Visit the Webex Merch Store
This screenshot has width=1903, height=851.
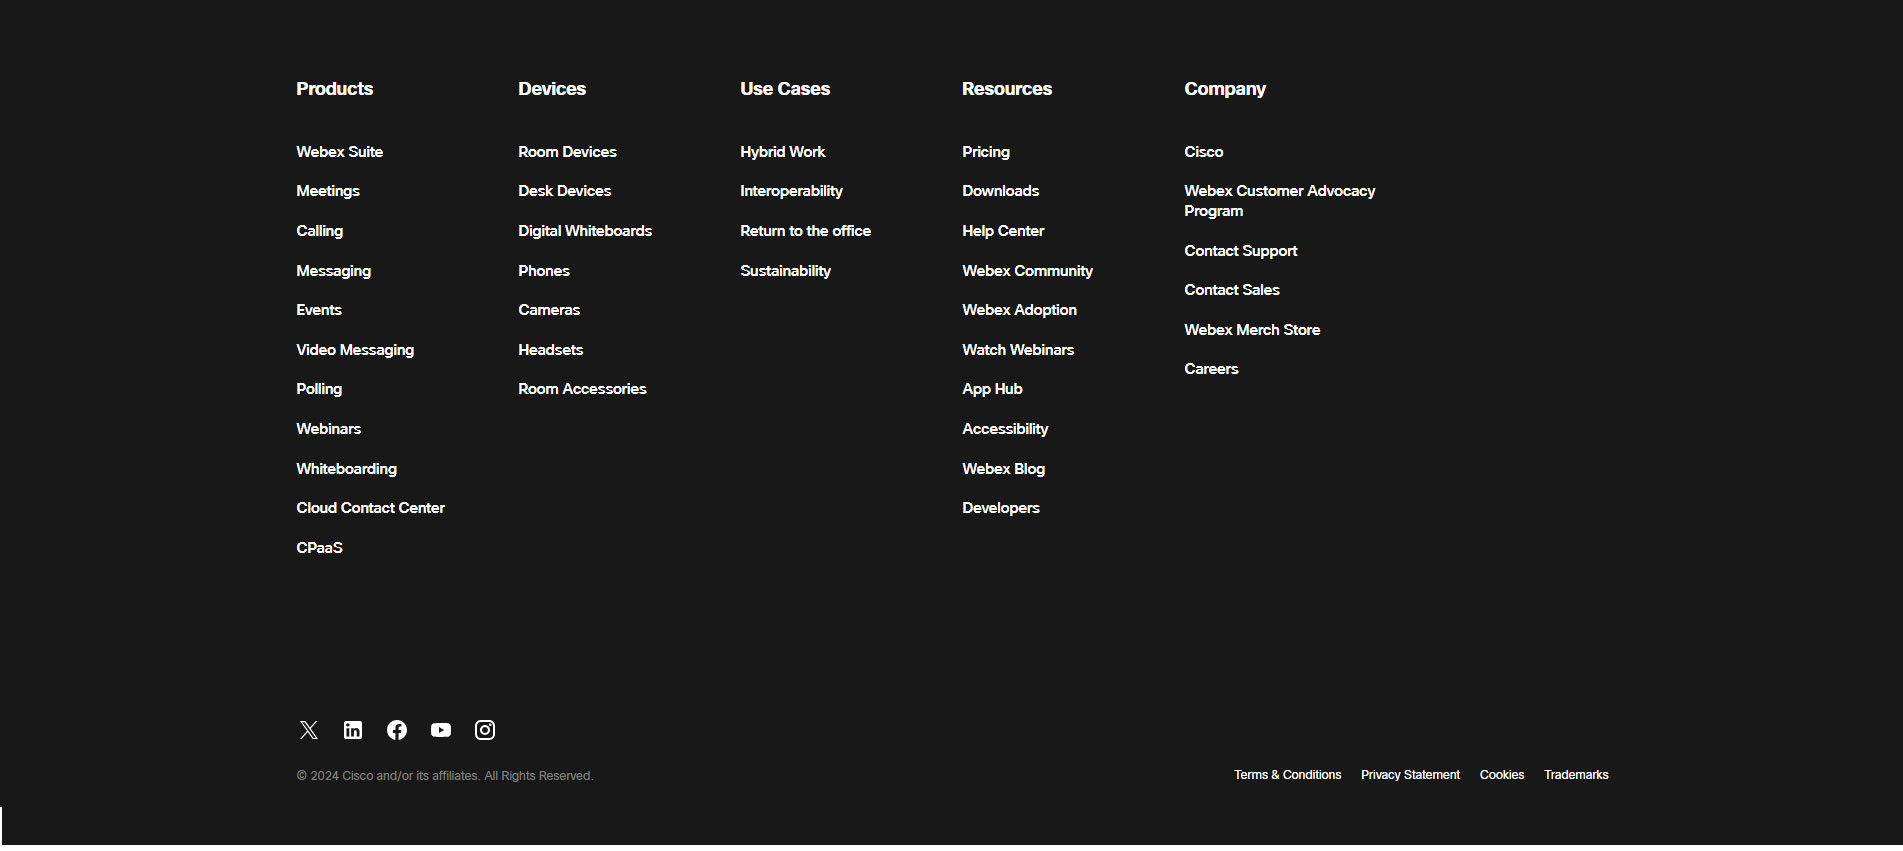point(1252,330)
